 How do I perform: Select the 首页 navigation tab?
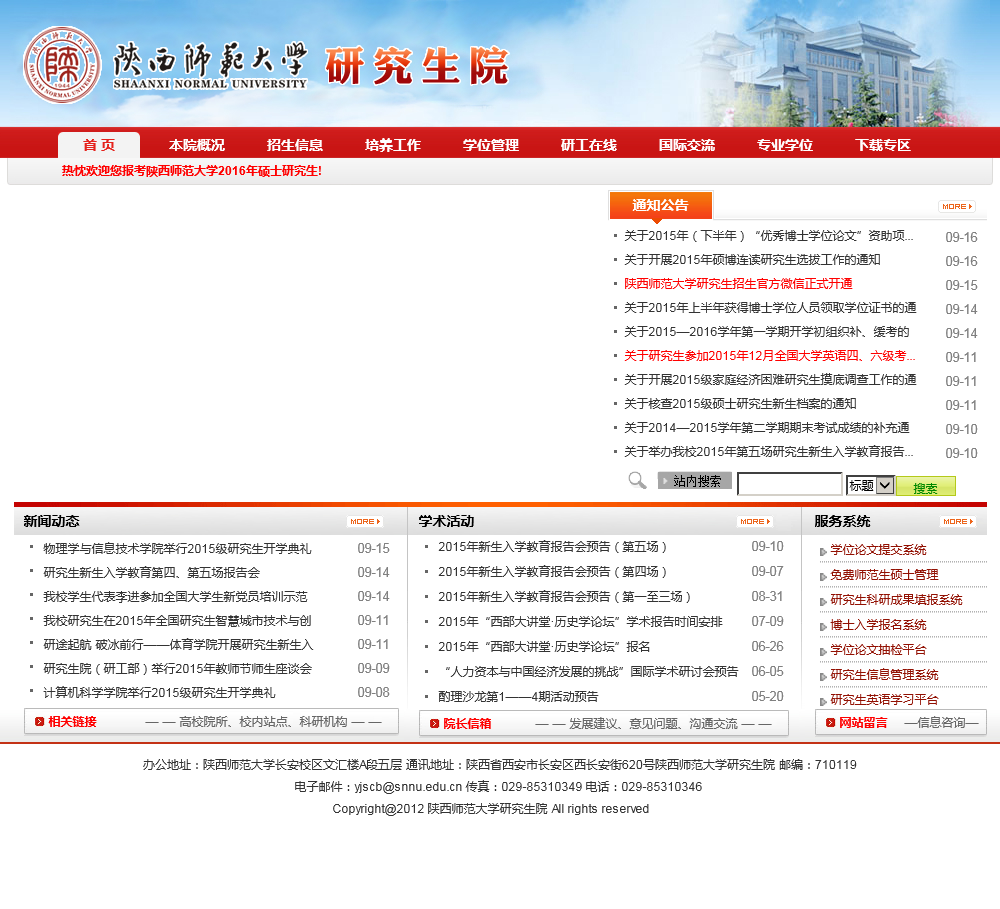[x=99, y=145]
